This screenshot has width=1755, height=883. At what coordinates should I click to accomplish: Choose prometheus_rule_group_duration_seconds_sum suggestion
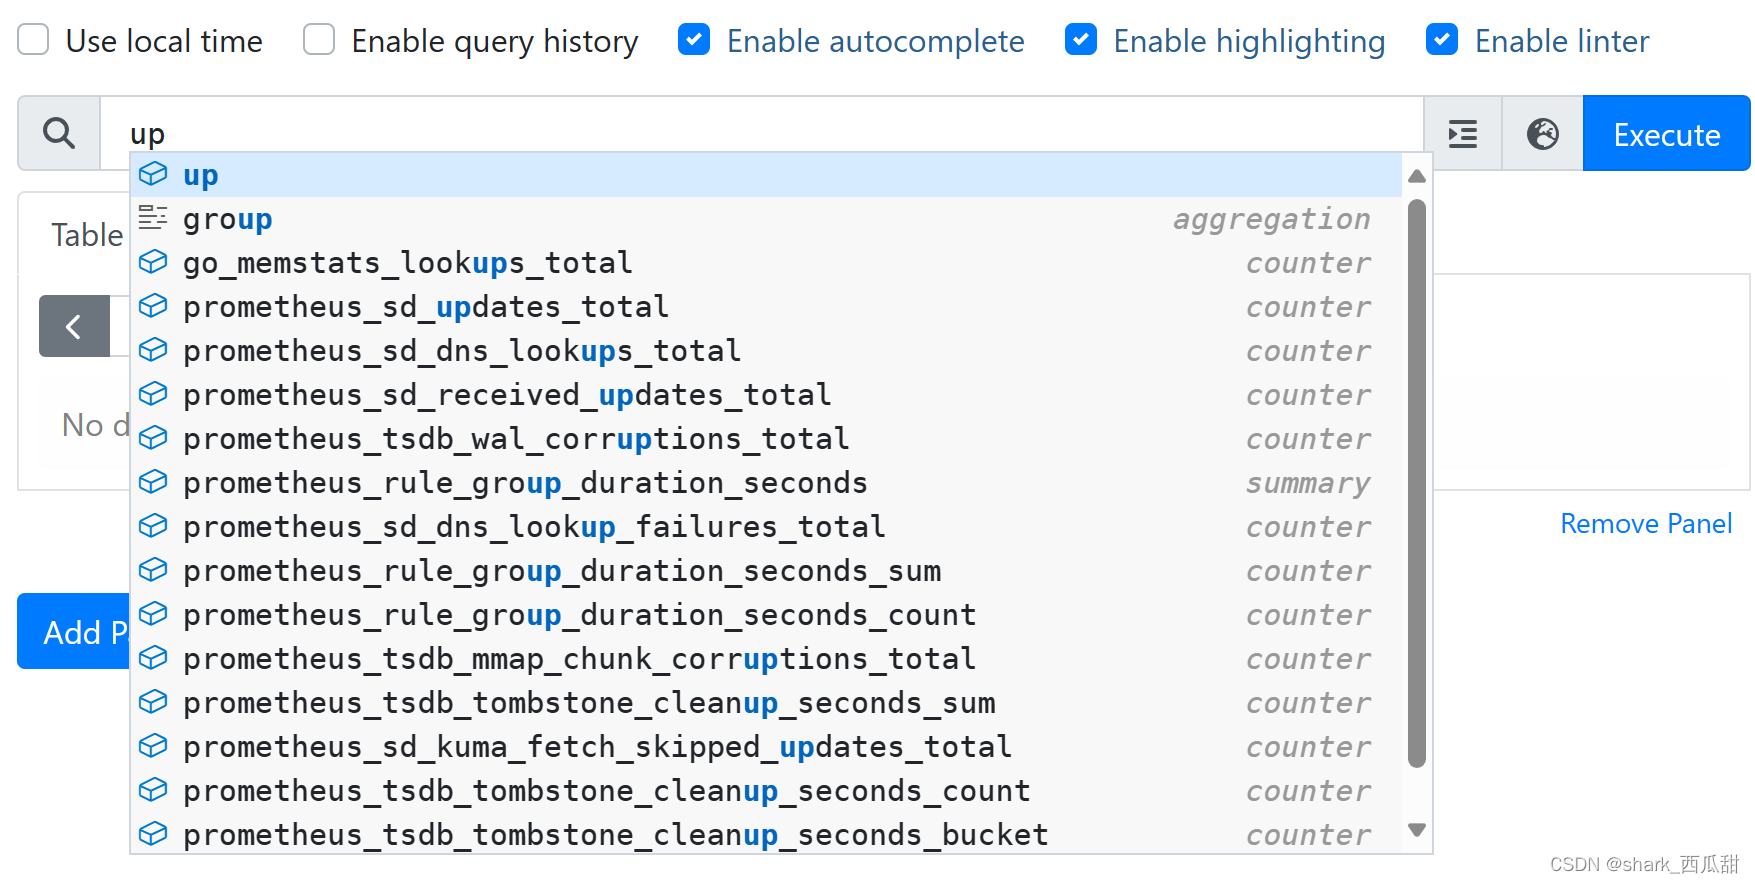[766, 571]
